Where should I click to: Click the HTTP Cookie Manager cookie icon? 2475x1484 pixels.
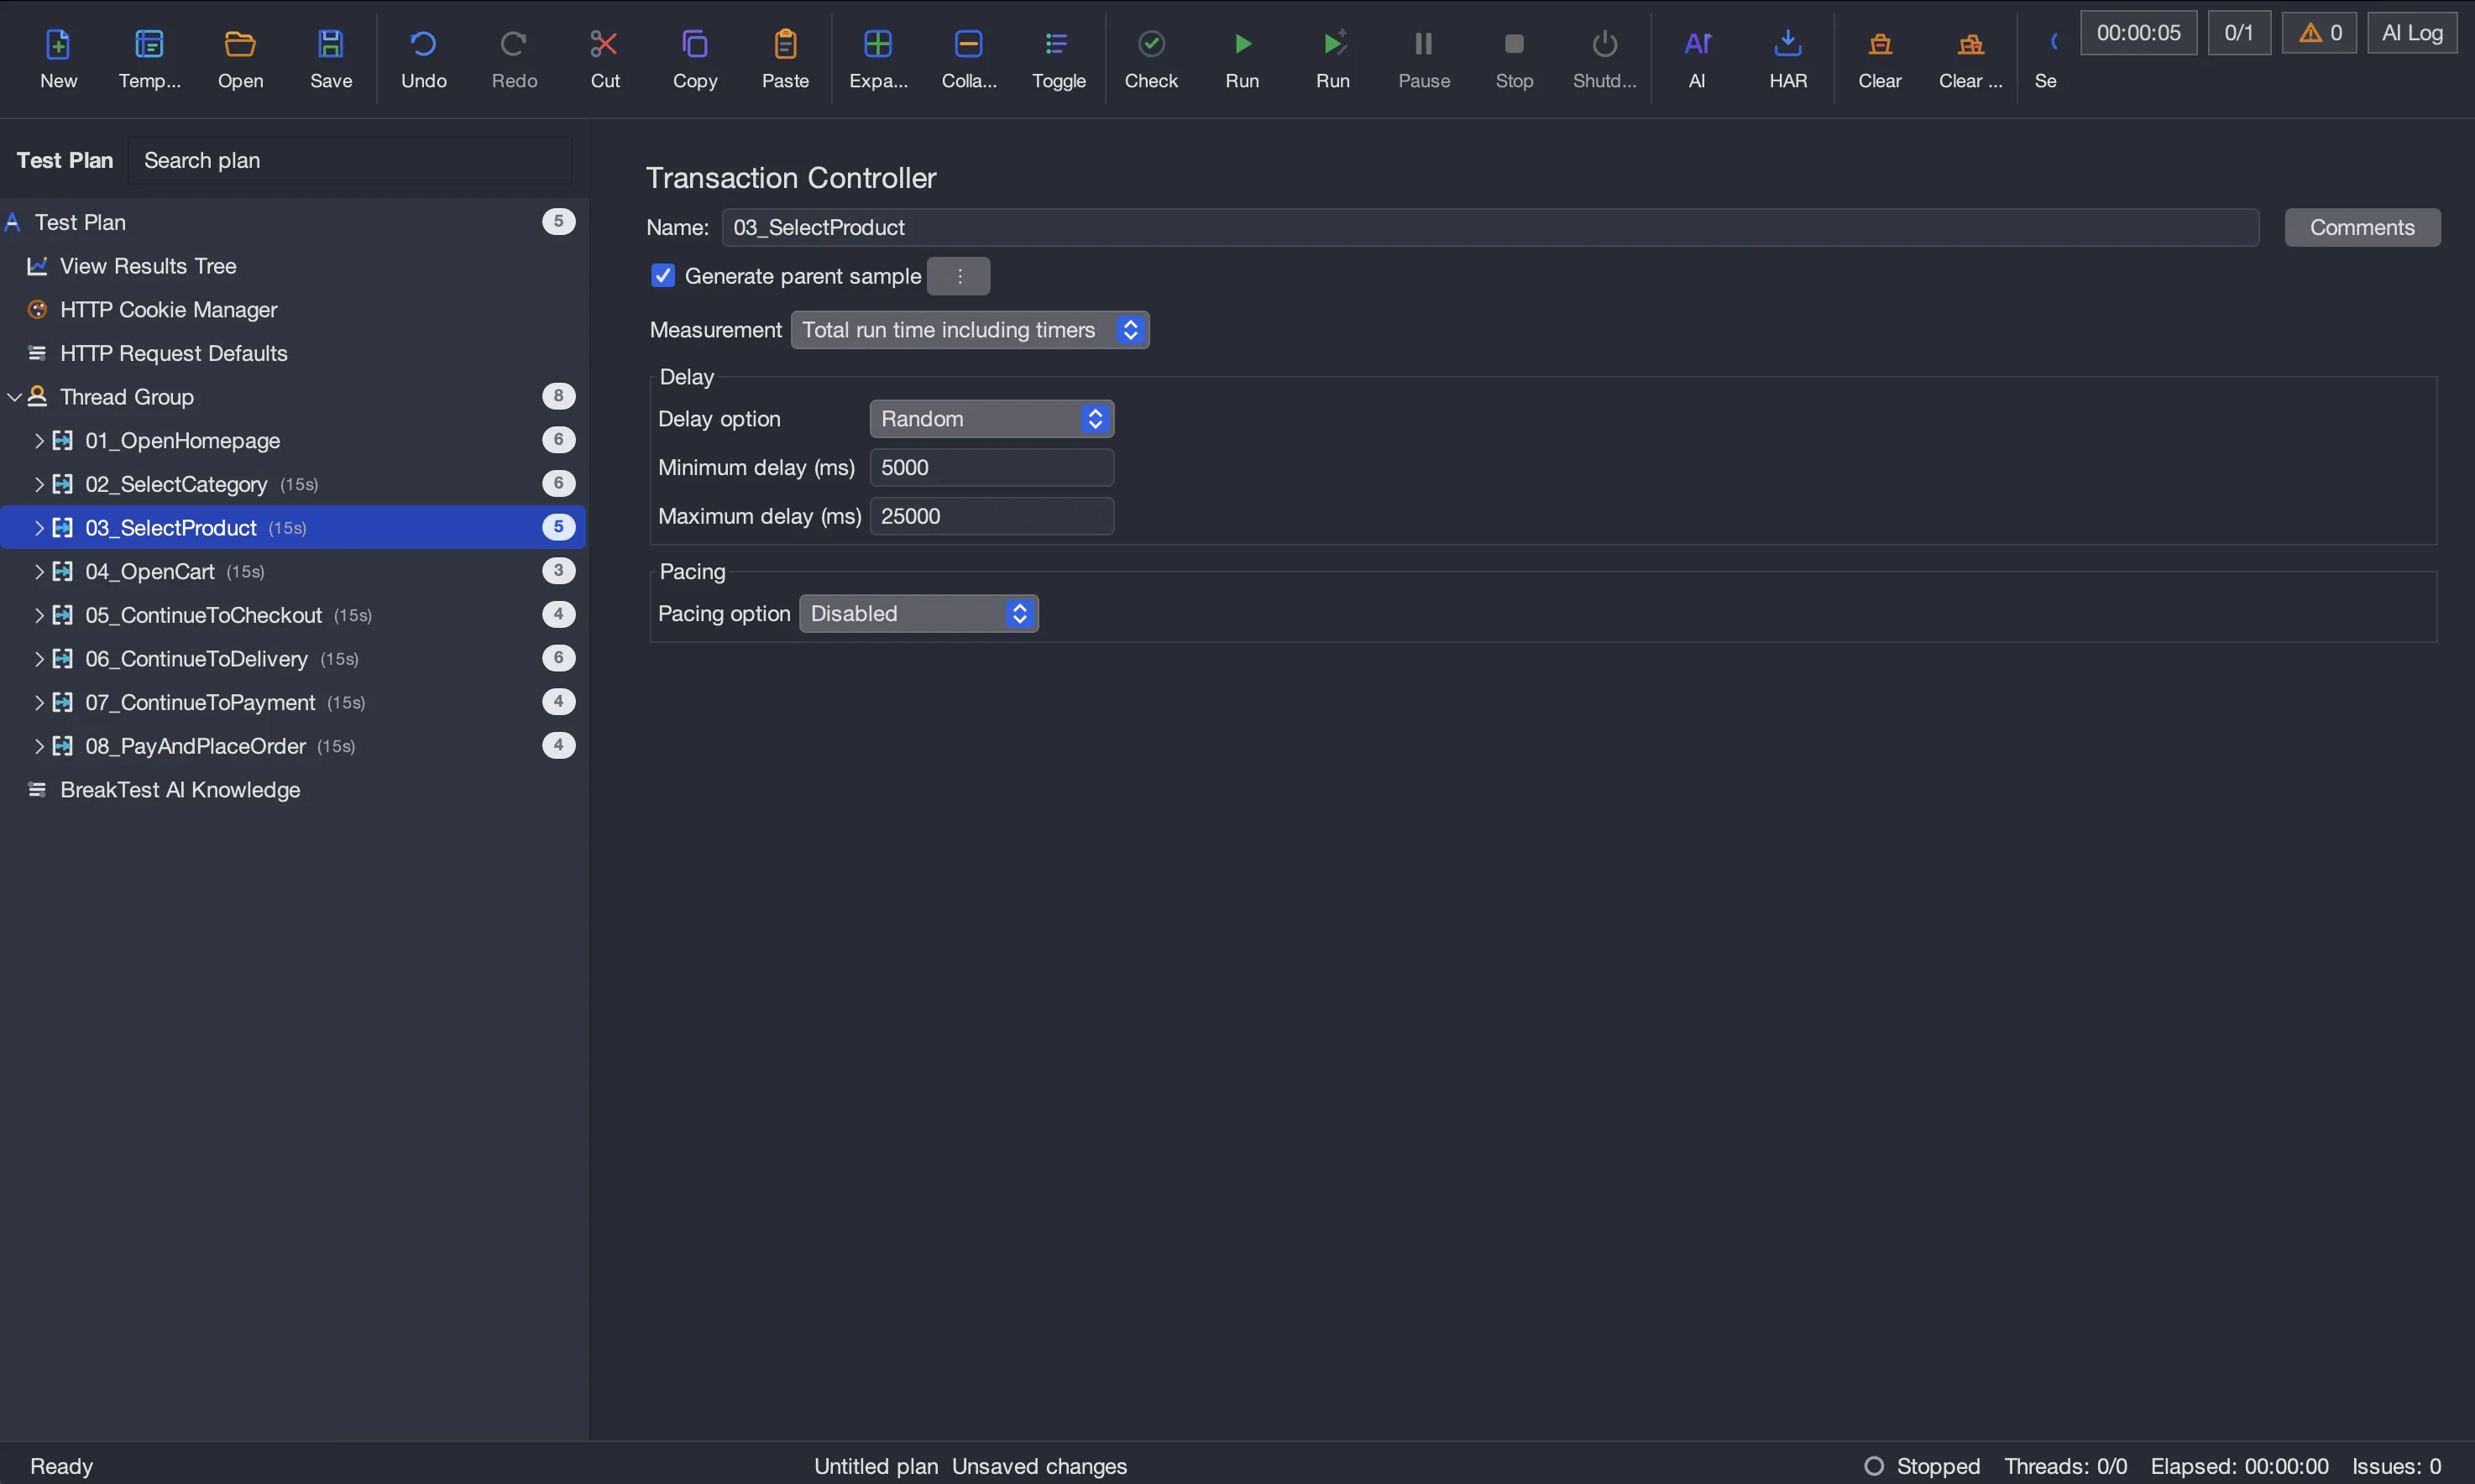pyautogui.click(x=37, y=310)
